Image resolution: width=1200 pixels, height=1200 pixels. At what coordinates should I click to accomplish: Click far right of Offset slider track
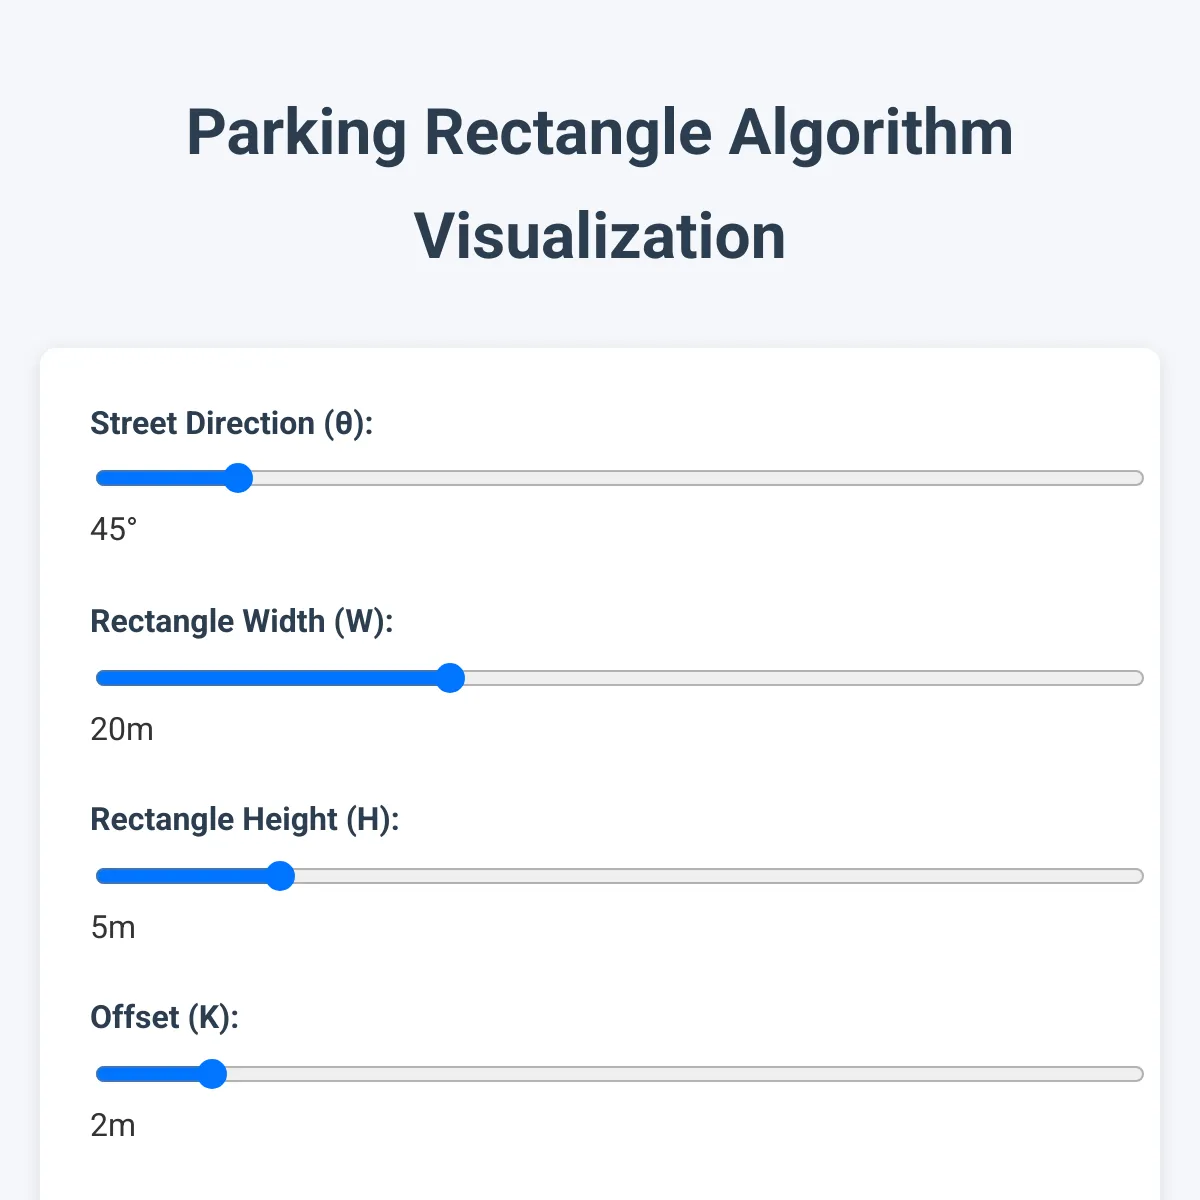[1135, 1073]
